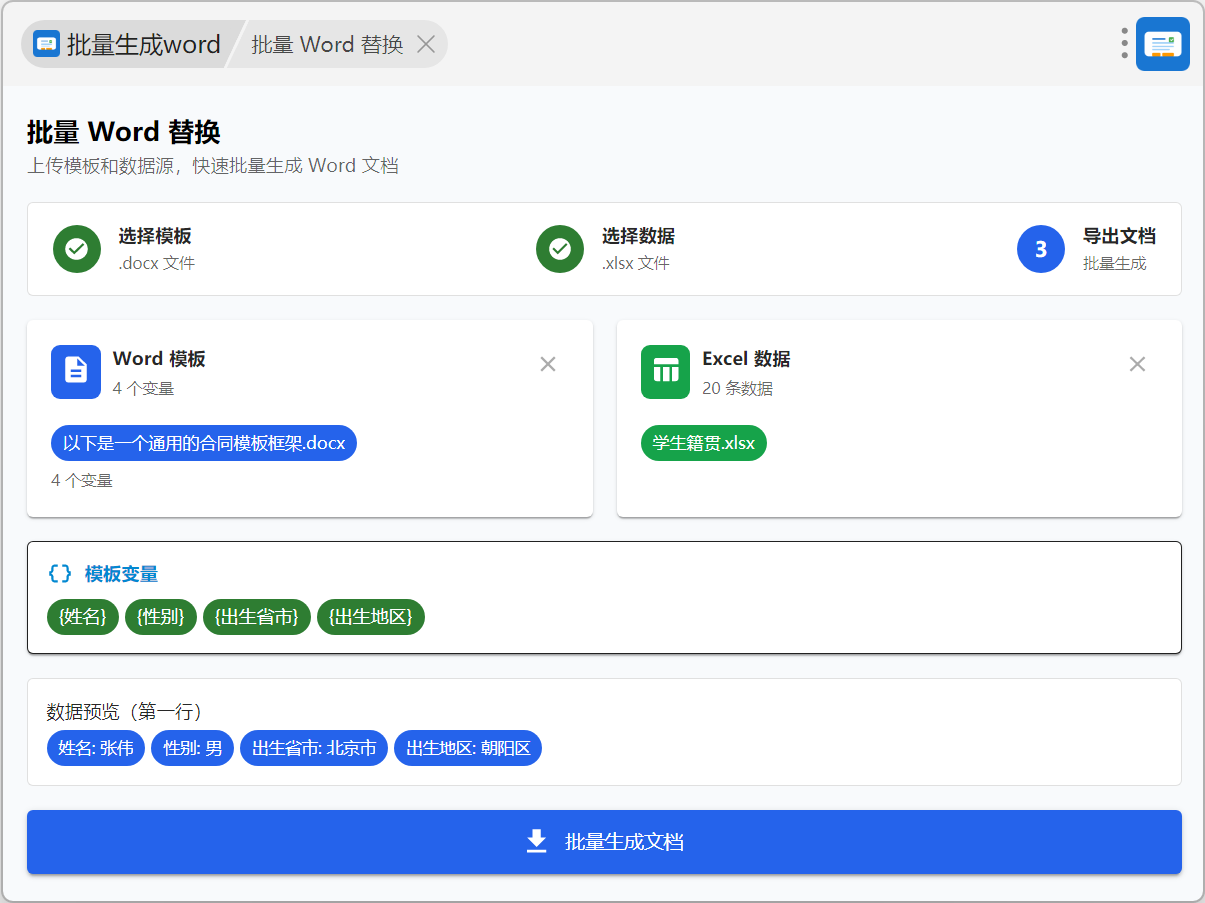The width and height of the screenshot is (1205, 903).
Task: Click the blue Word template document icon
Action: coord(76,371)
